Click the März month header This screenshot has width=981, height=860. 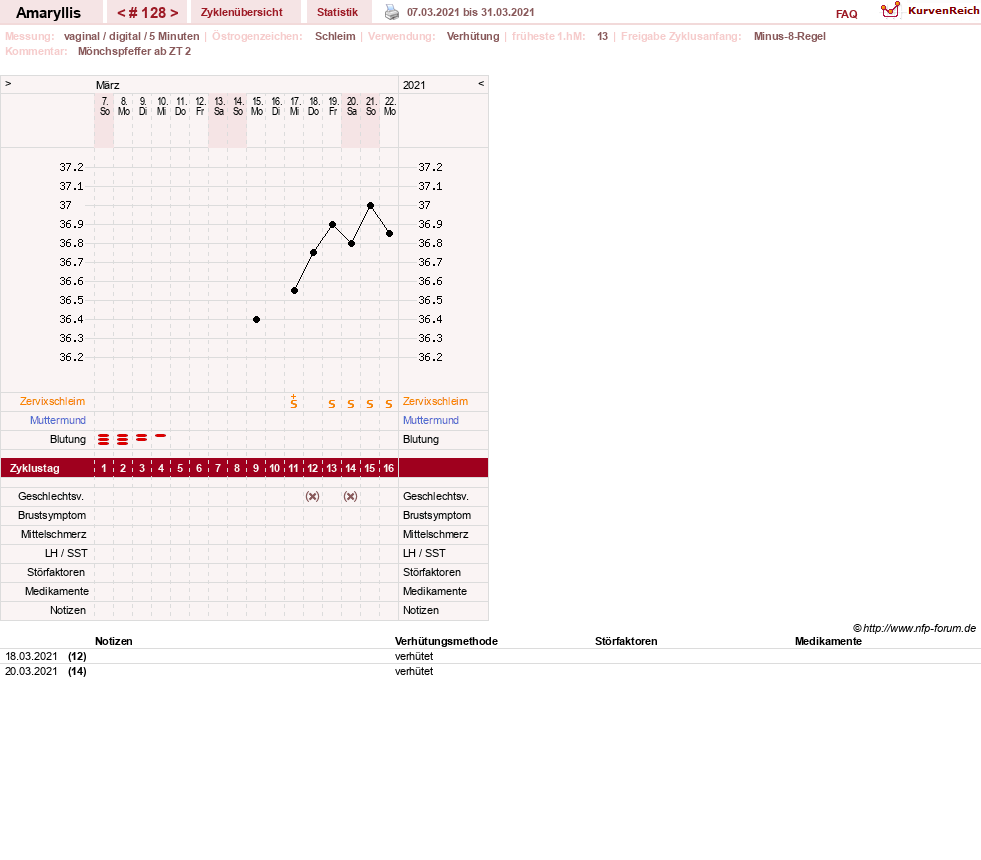coord(108,85)
